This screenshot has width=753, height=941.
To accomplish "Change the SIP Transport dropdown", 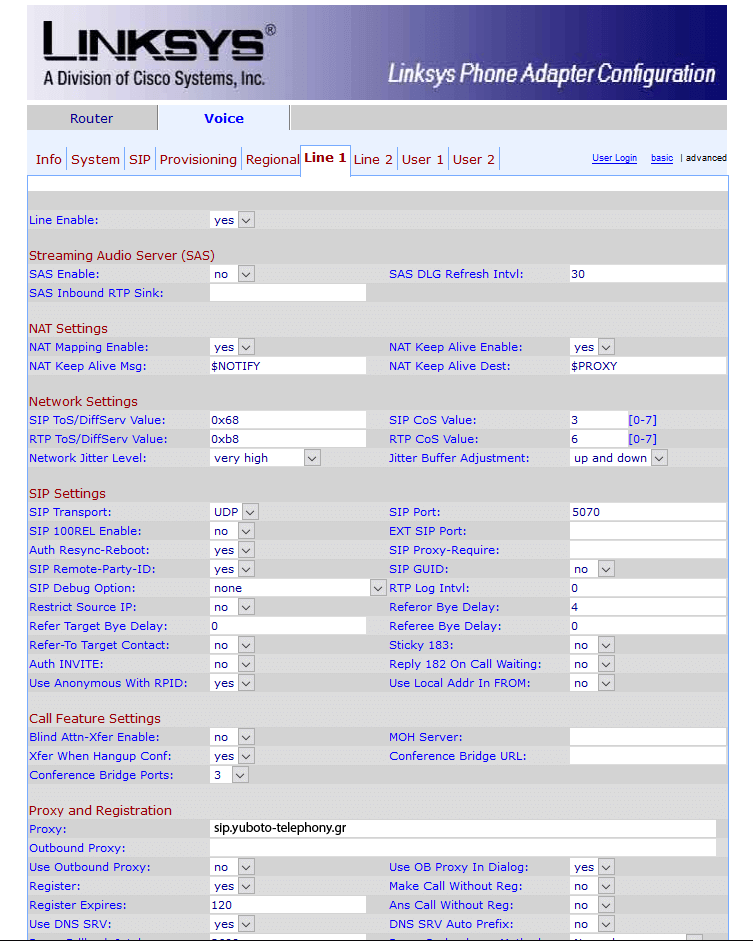I will point(234,512).
